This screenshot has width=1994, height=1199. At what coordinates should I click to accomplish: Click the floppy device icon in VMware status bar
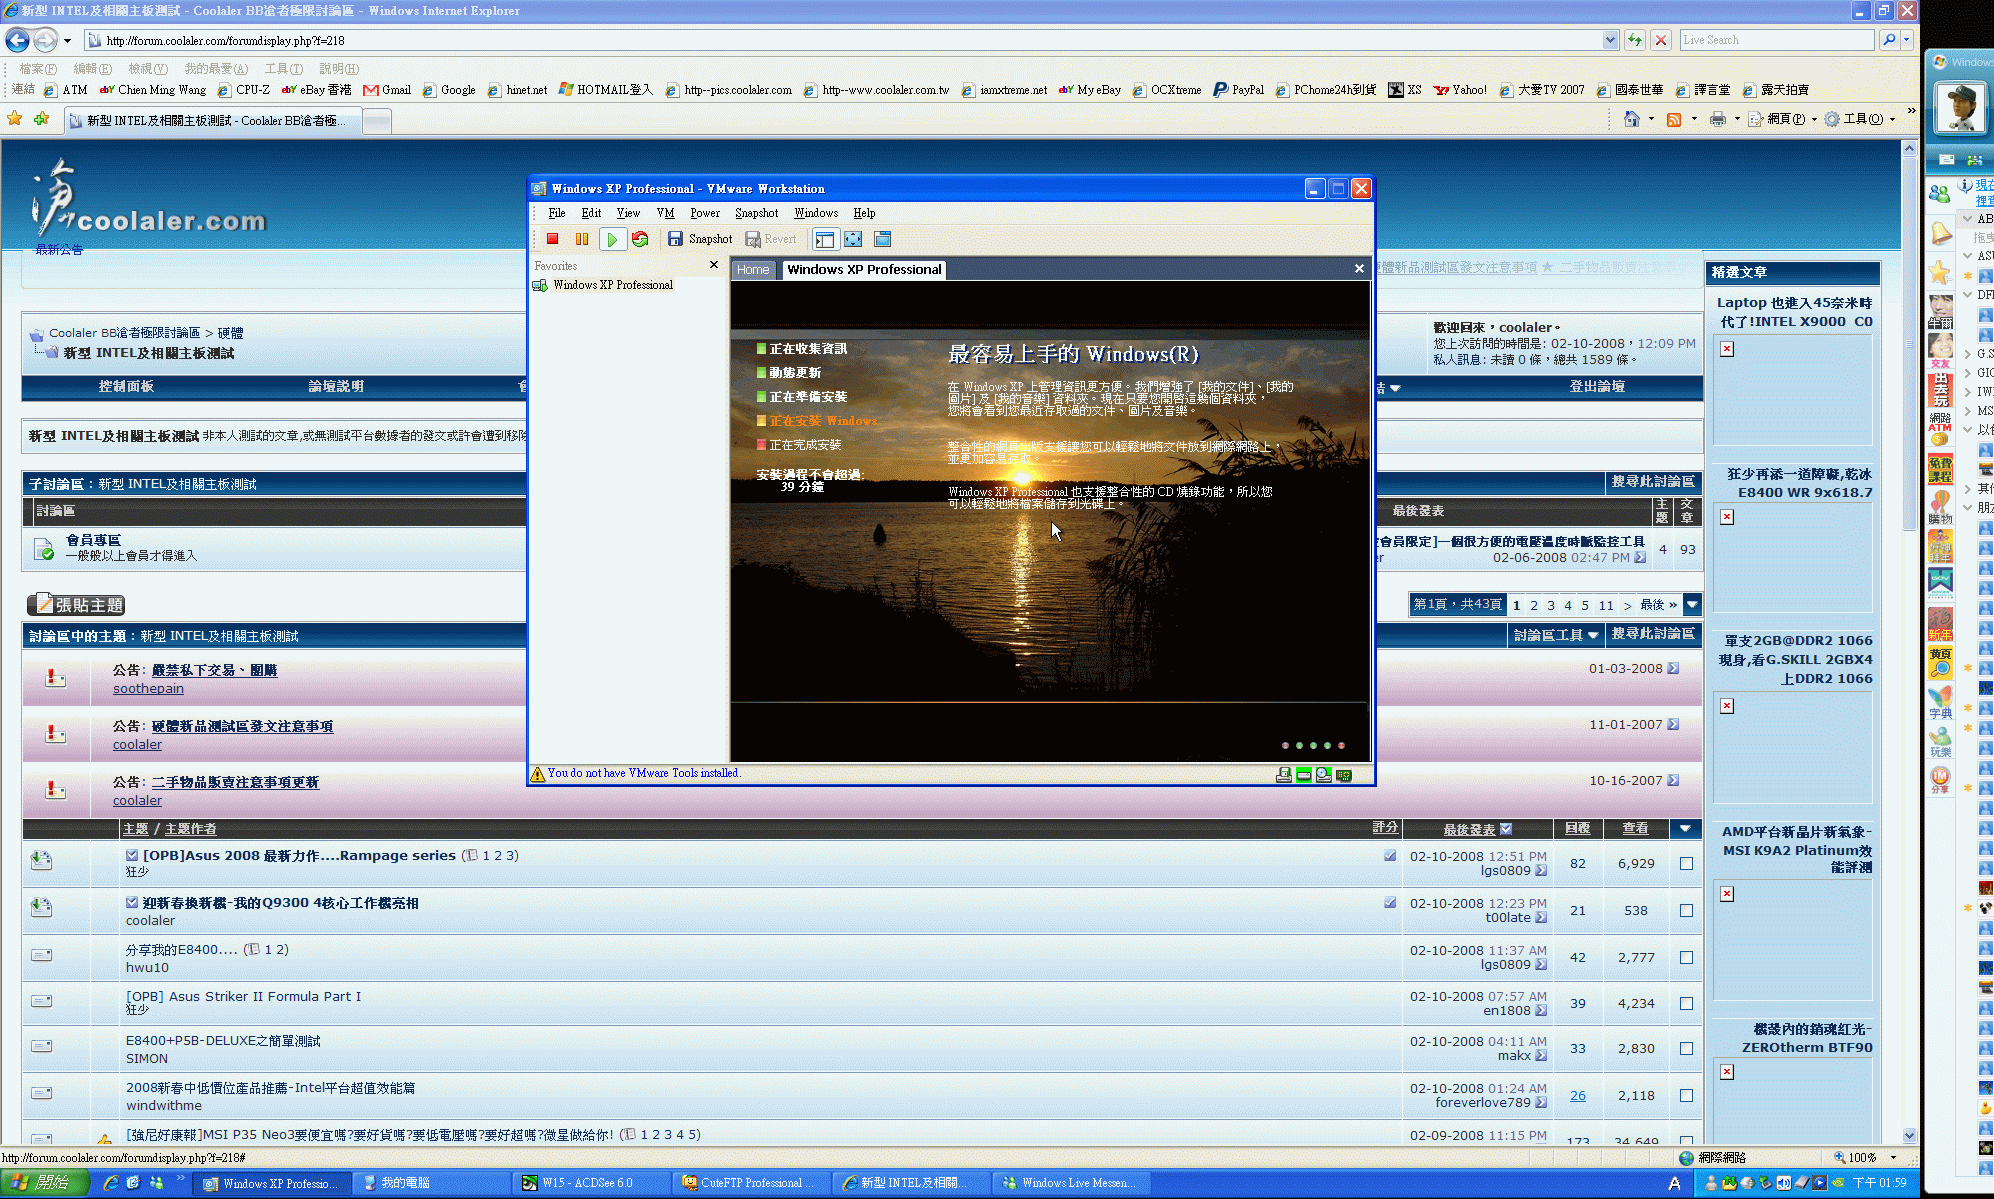1284,775
